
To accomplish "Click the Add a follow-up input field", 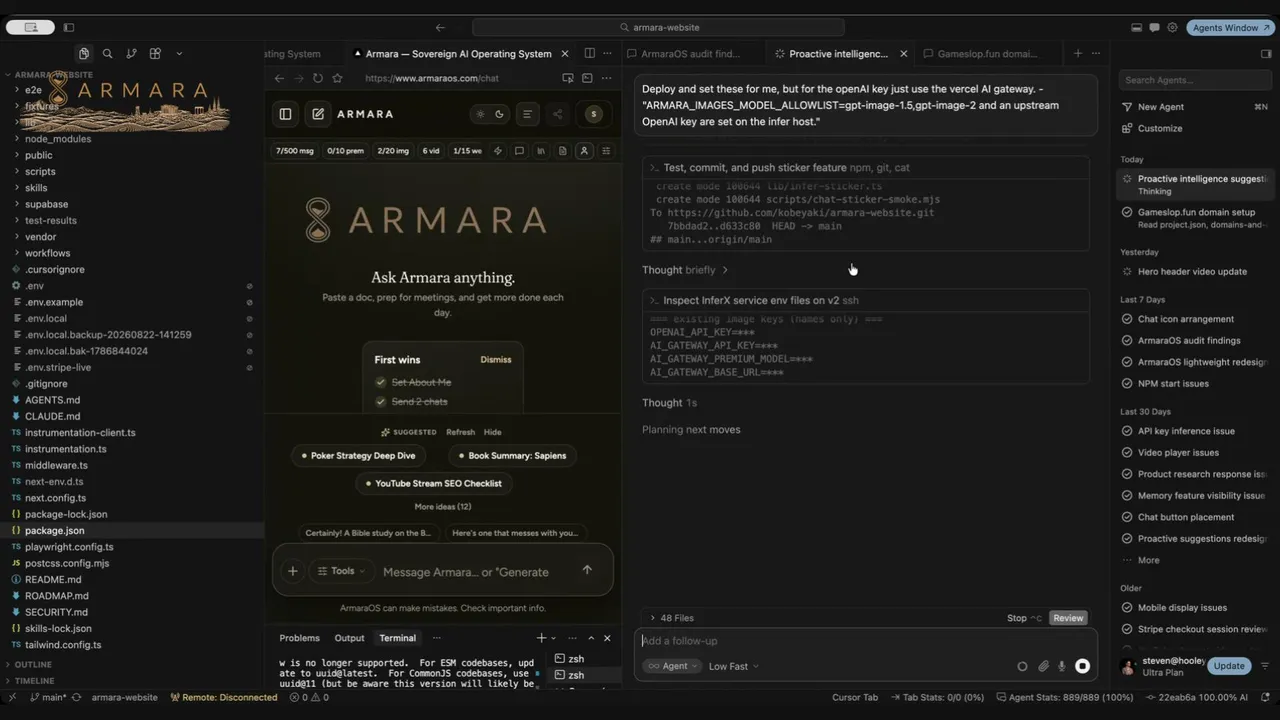I will pos(865,641).
